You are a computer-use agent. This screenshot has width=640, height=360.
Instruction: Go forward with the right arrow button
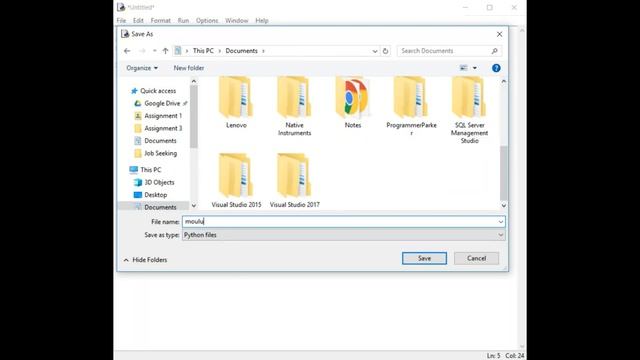(142, 51)
